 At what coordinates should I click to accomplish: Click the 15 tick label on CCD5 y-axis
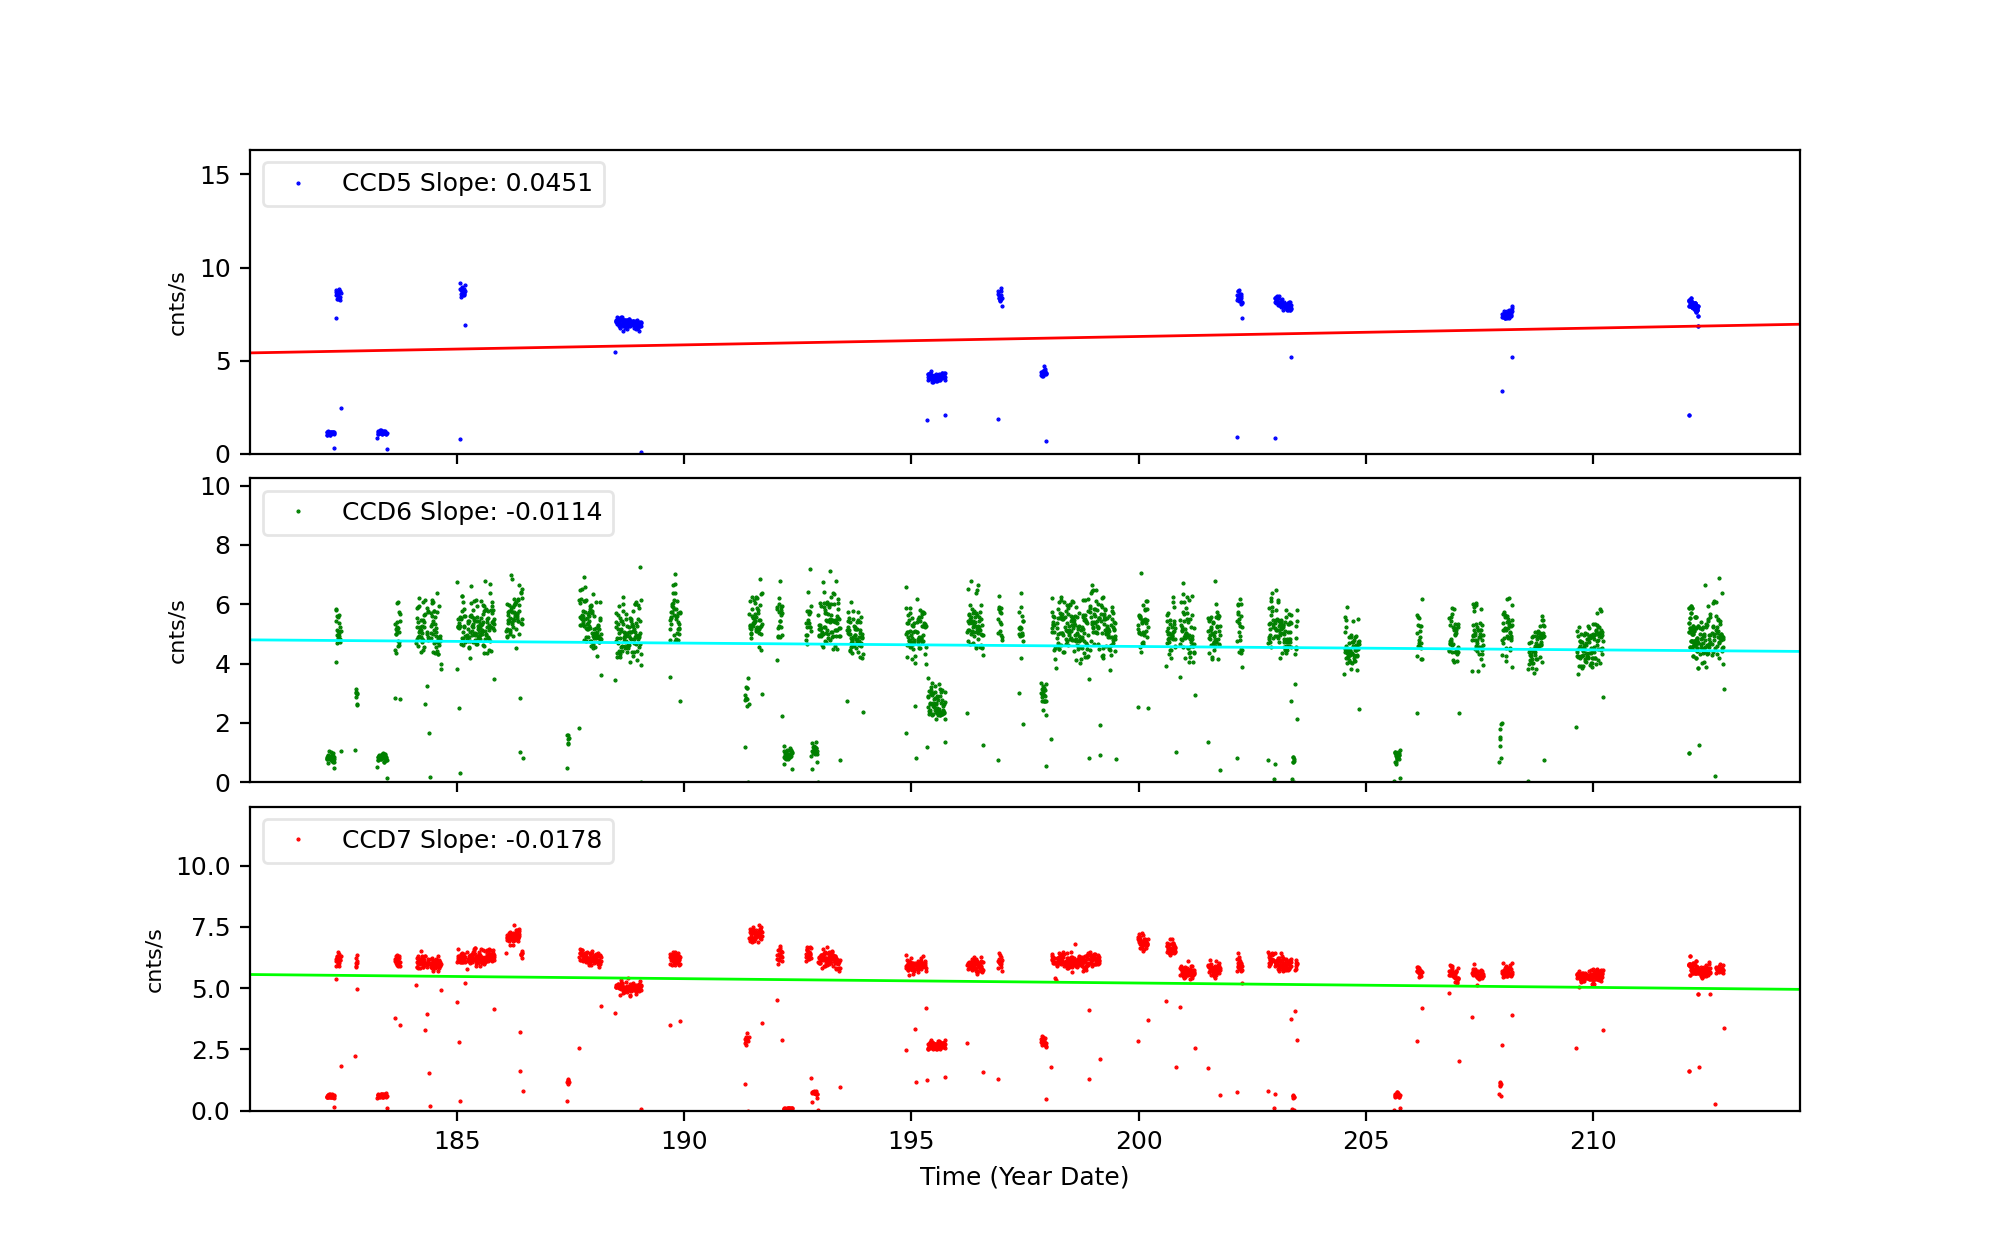coord(215,176)
